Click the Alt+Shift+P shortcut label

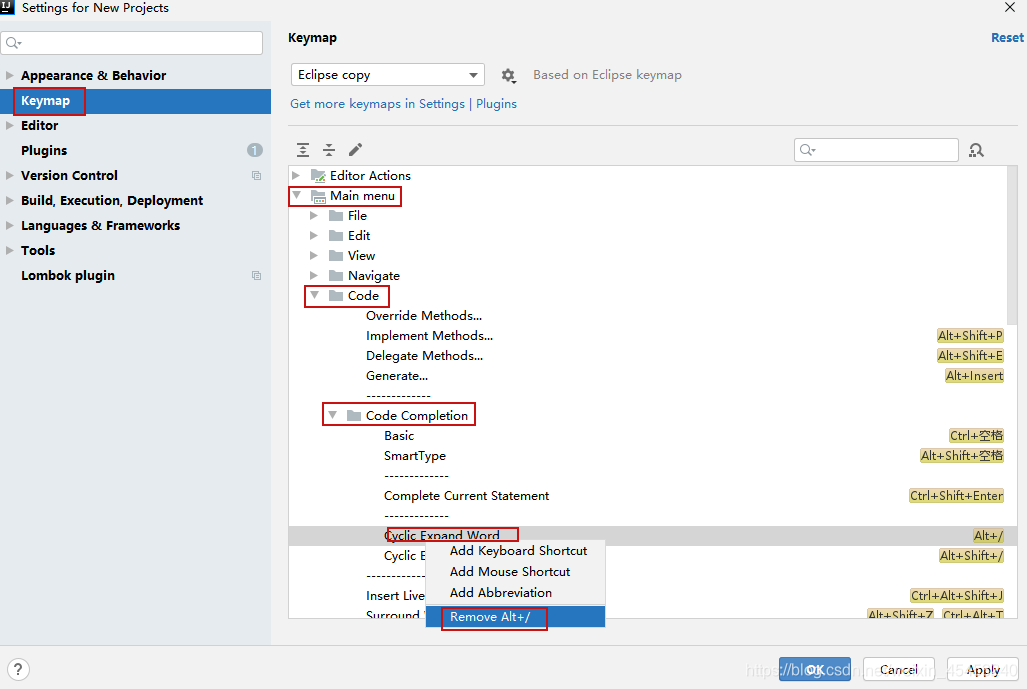pos(970,336)
